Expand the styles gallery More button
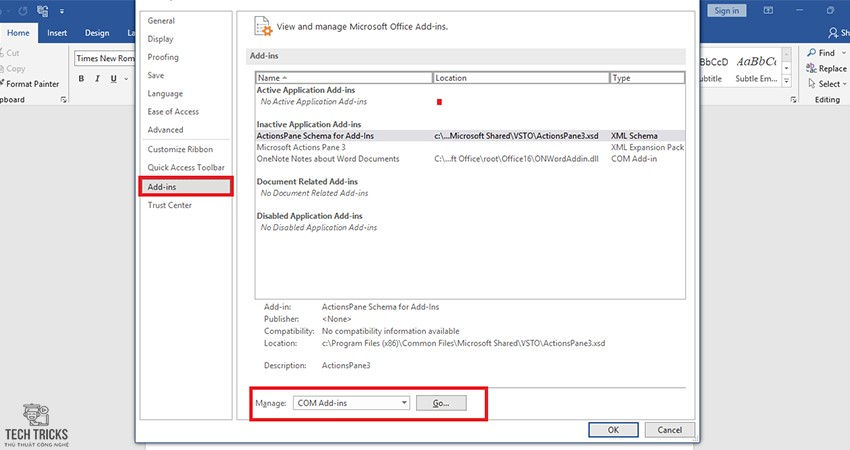Viewport: 850px width, 450px height. coord(787,81)
